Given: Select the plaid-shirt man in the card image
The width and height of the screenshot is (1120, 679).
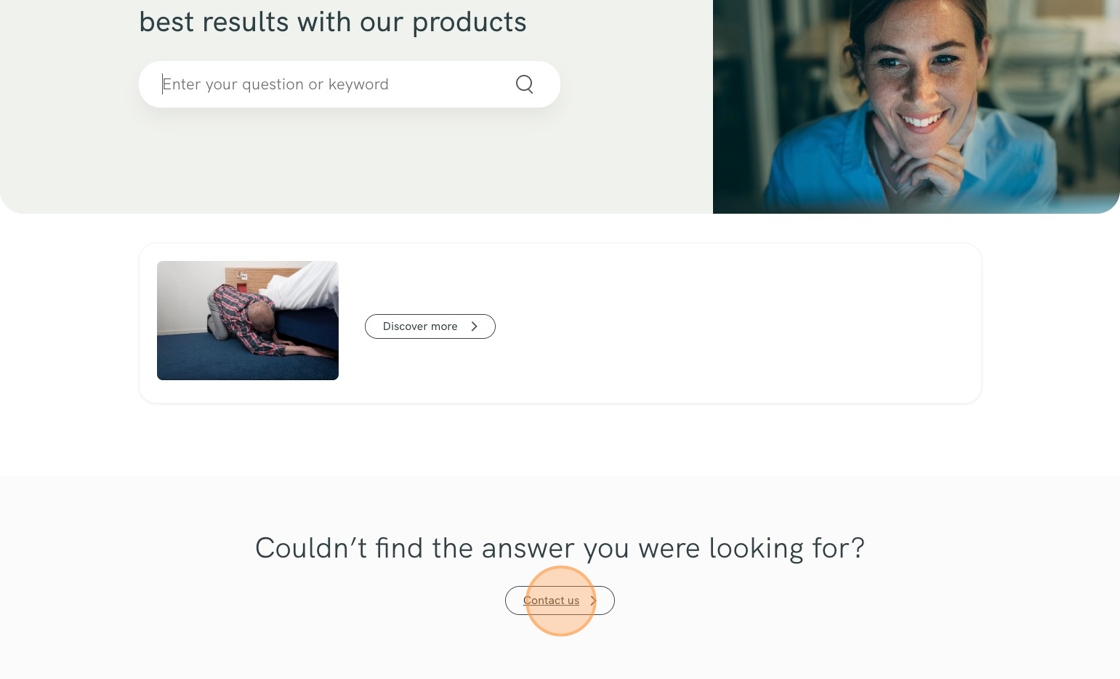Looking at the screenshot, I should point(240,315).
